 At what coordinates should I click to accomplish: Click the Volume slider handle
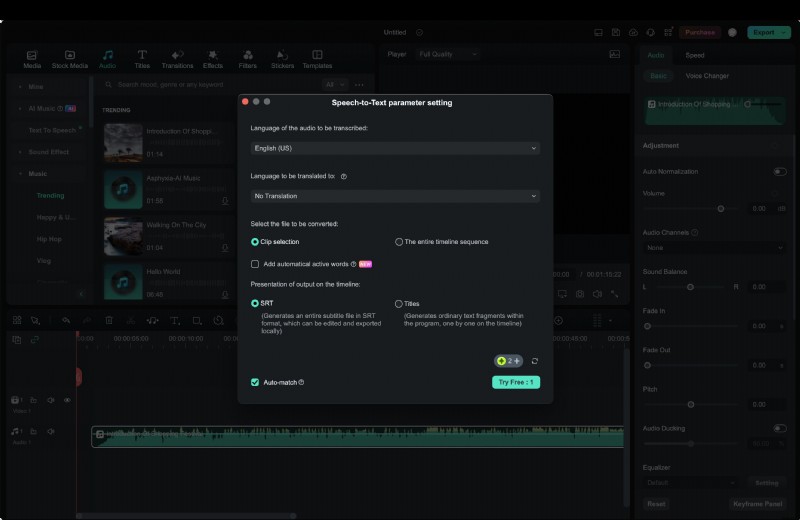[721, 209]
